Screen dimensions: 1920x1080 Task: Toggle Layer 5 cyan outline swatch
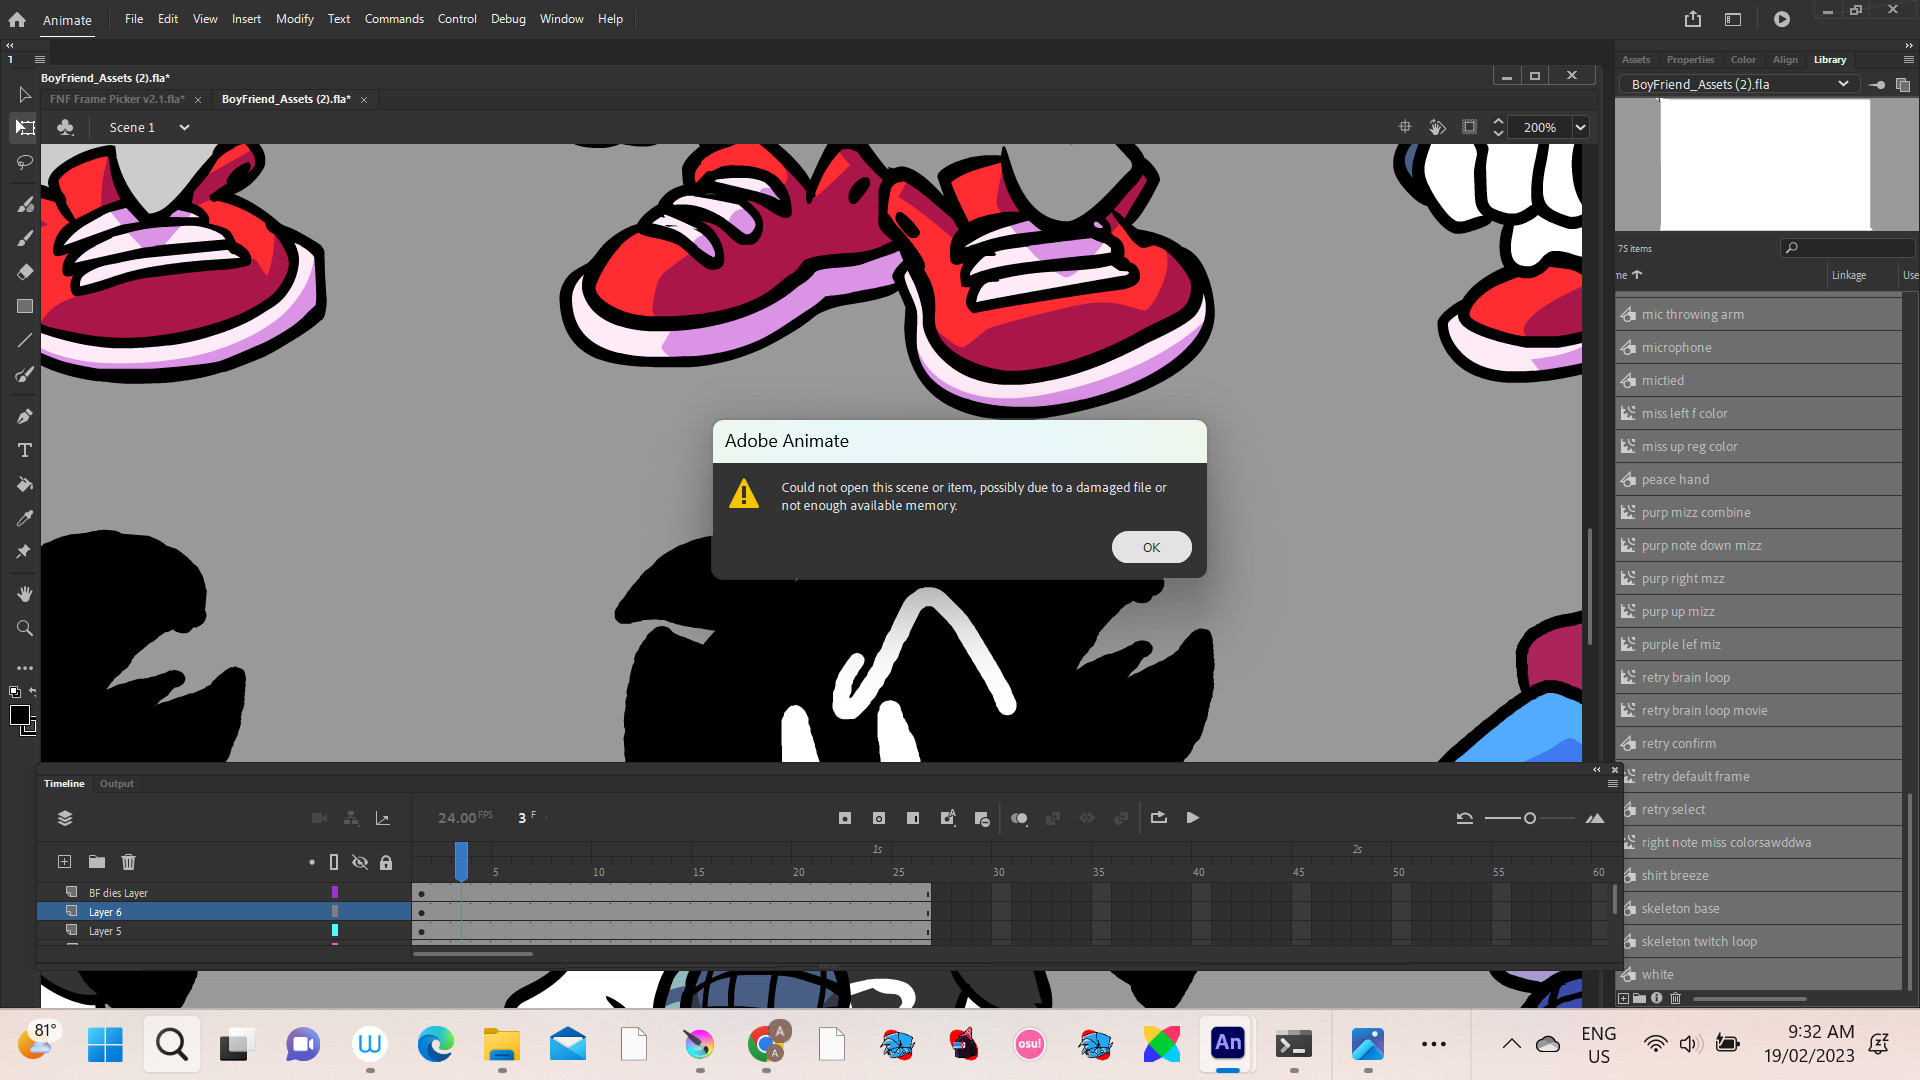pos(335,930)
